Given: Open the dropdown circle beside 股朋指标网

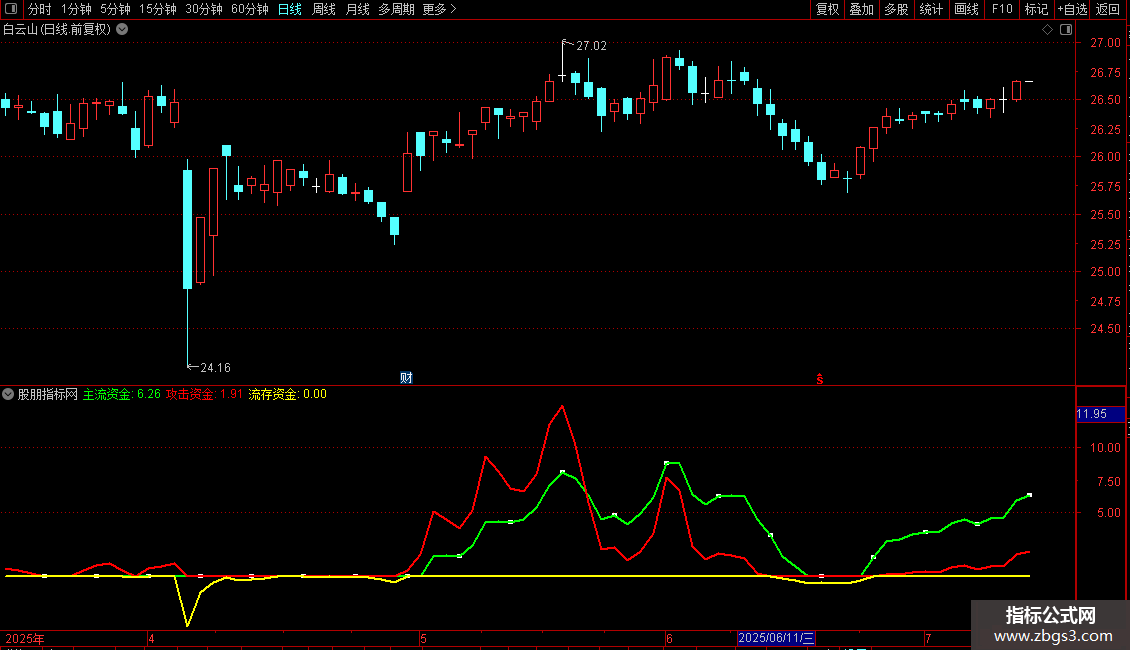Looking at the screenshot, I should [8, 394].
